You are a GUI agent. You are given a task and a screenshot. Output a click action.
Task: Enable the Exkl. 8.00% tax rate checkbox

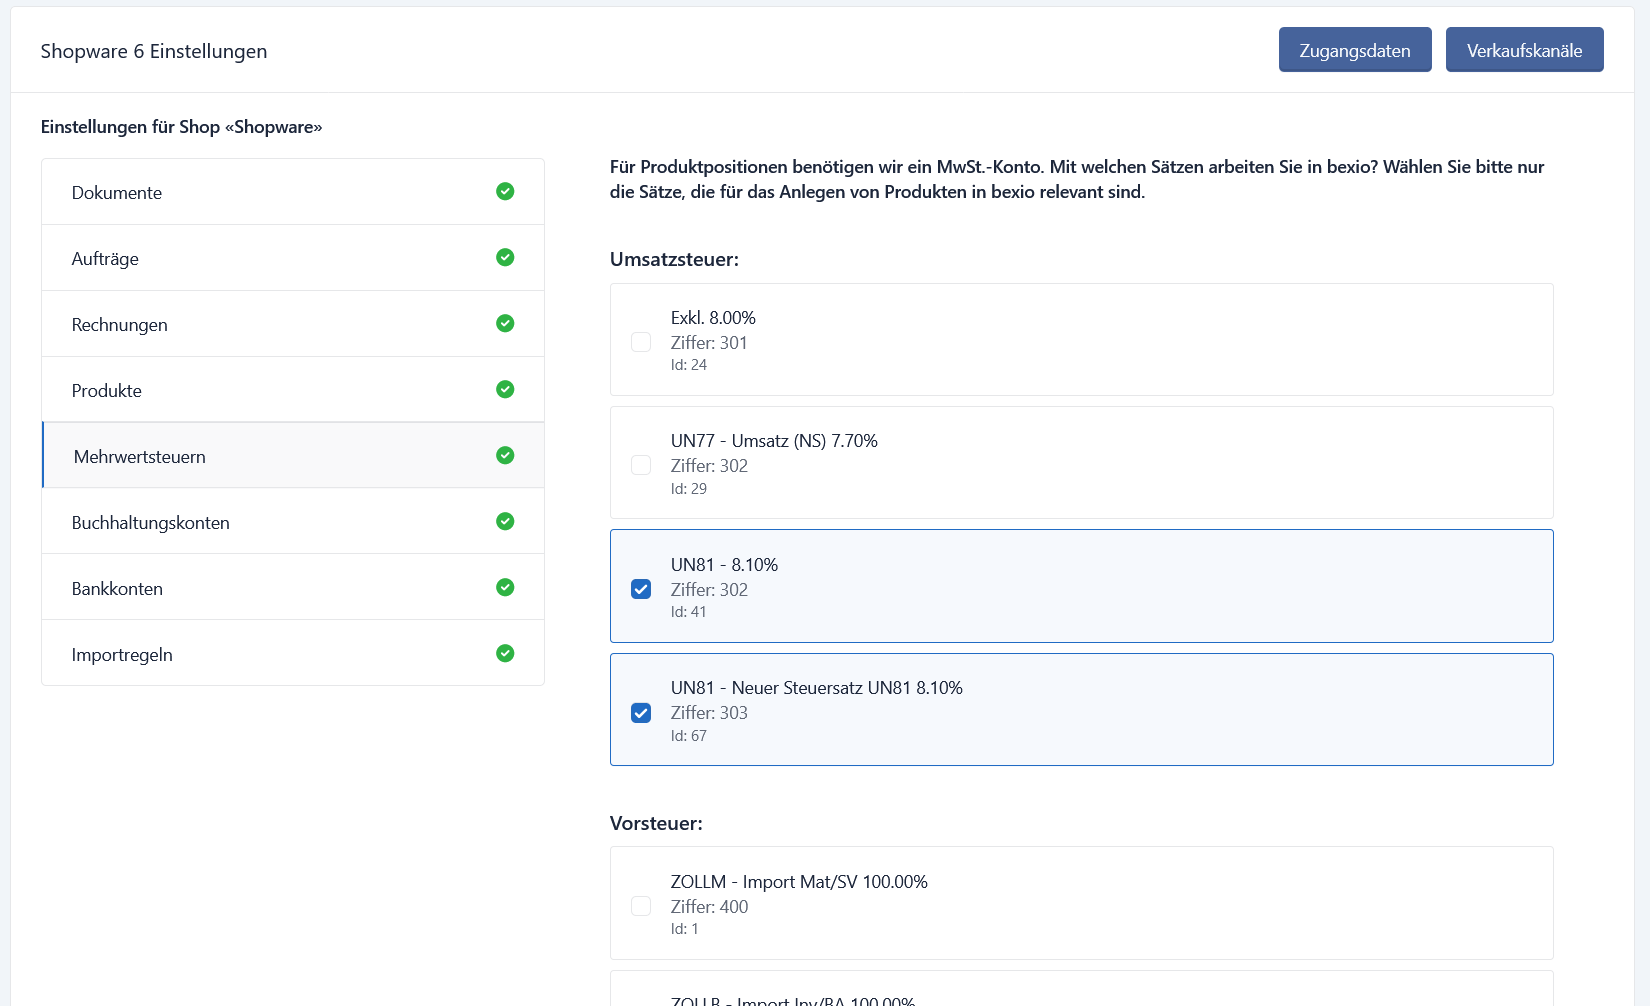click(x=641, y=342)
